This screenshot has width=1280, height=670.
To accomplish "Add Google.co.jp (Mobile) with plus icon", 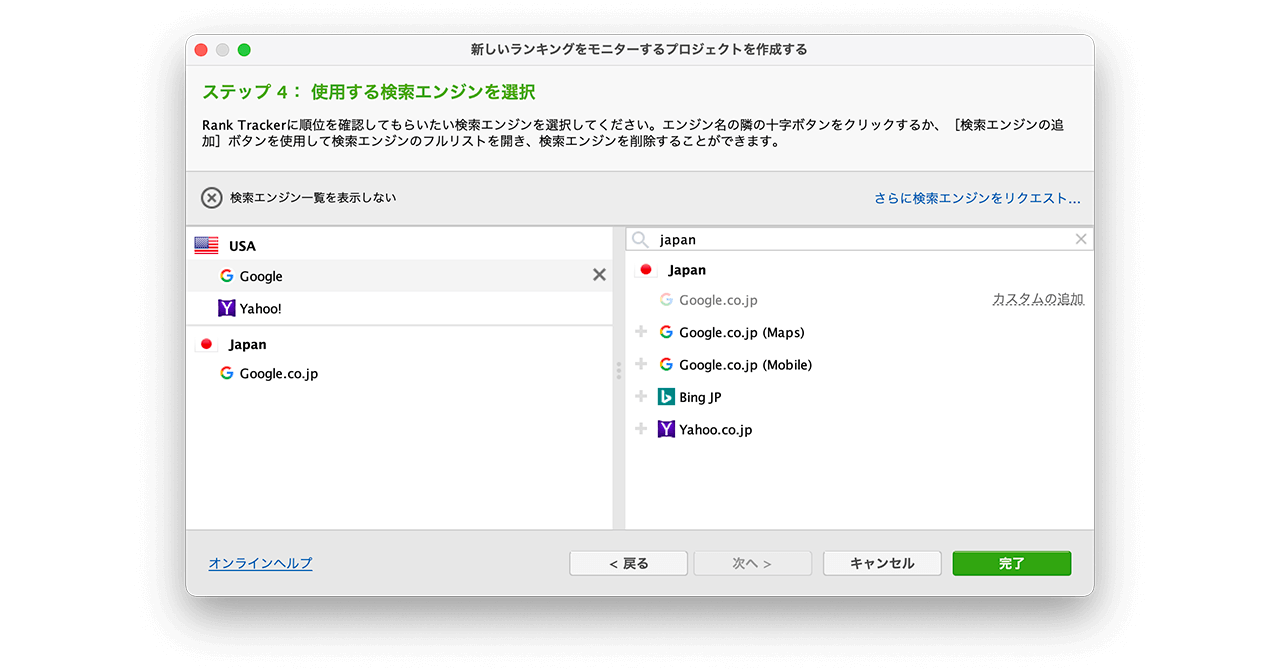I will [641, 364].
